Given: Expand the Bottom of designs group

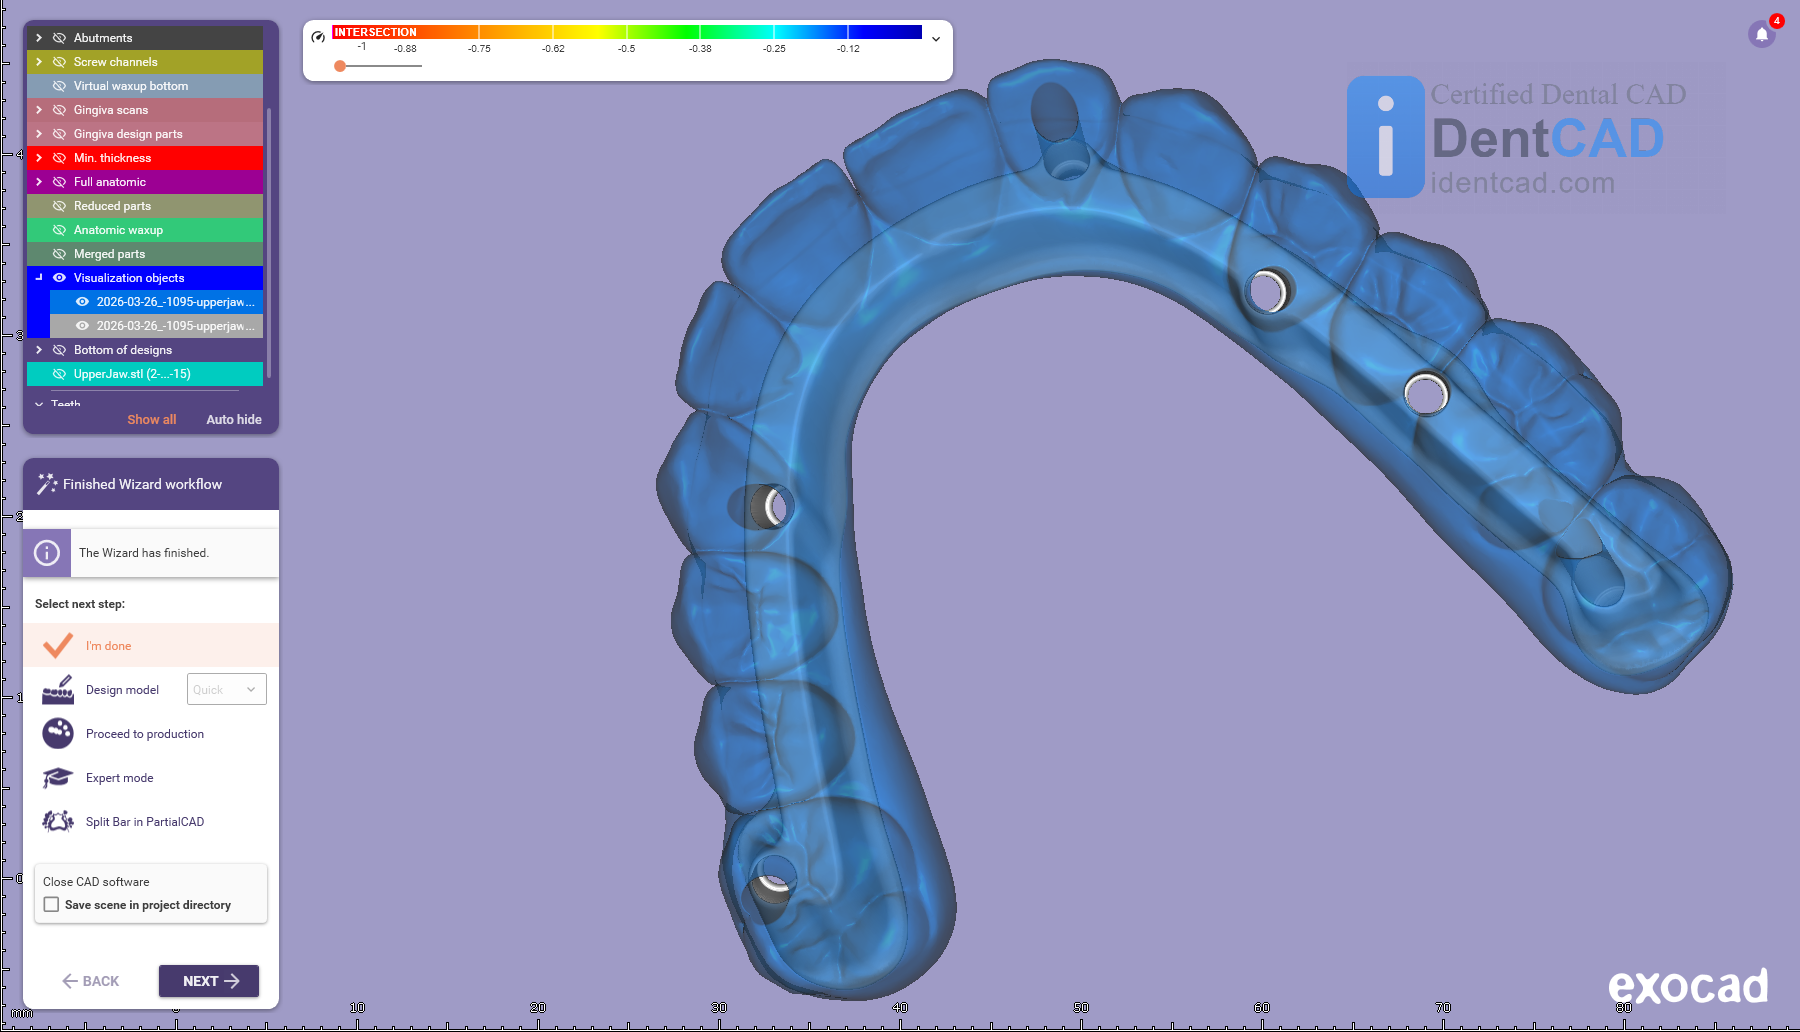Looking at the screenshot, I should coord(39,350).
